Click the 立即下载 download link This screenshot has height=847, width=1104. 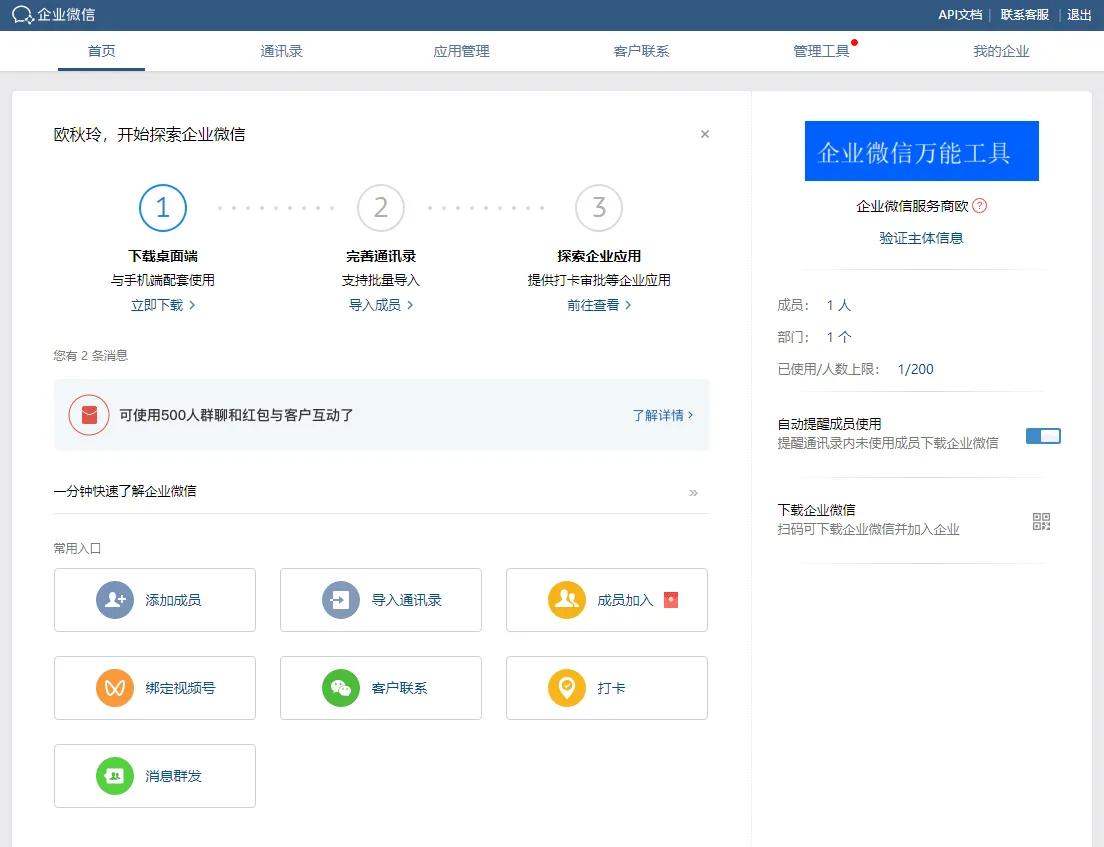click(158, 305)
